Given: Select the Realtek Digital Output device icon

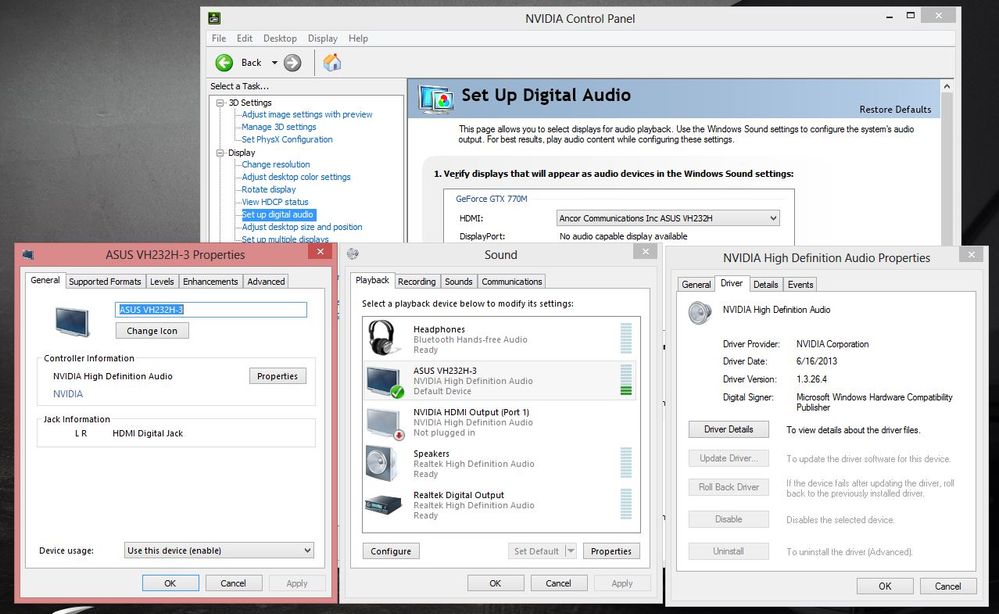Looking at the screenshot, I should [x=384, y=505].
